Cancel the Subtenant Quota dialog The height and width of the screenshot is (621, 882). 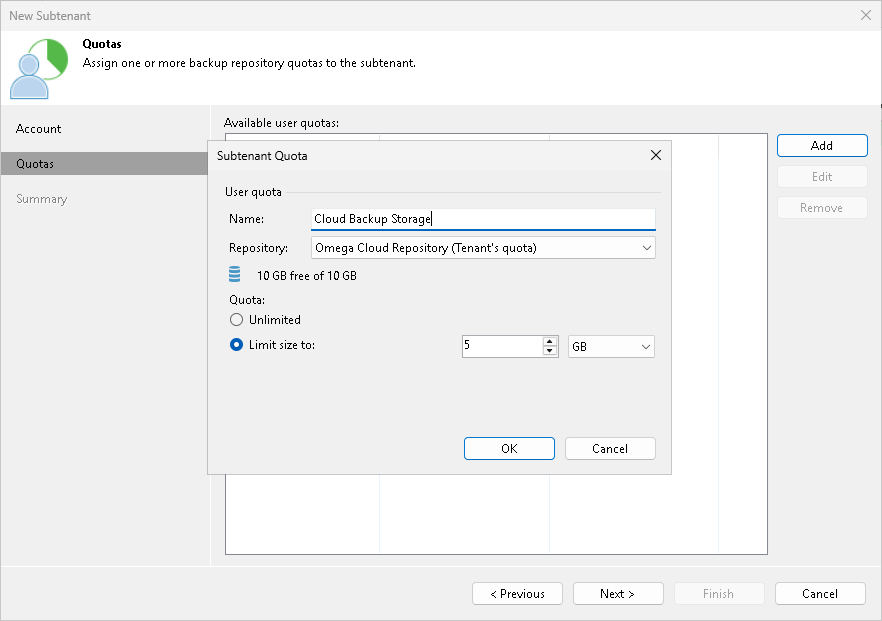[x=610, y=448]
